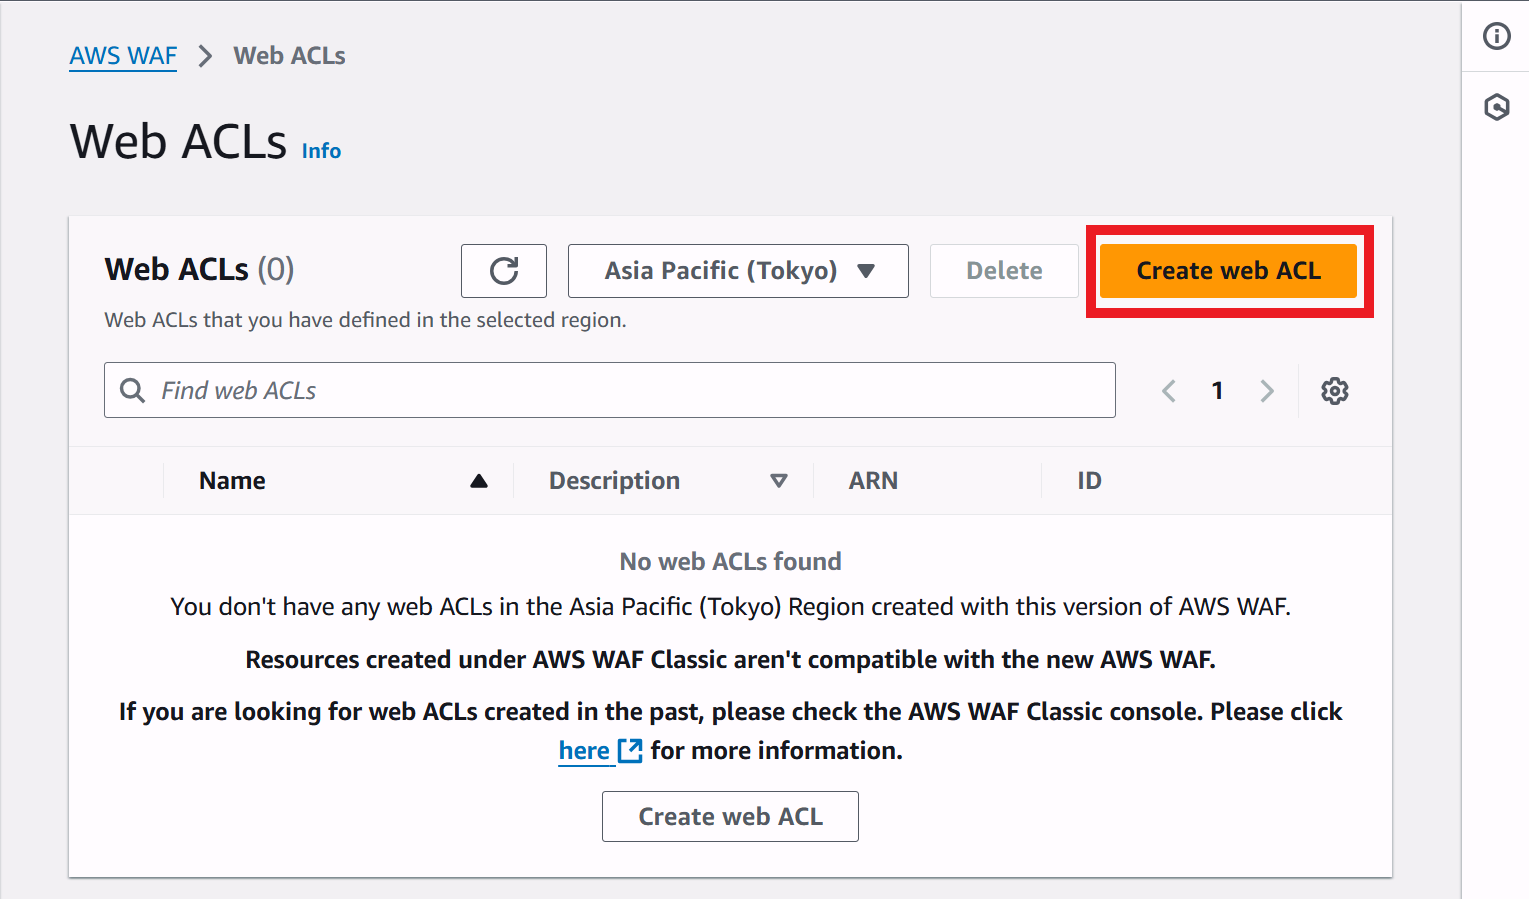Image resolution: width=1529 pixels, height=899 pixels.
Task: Go to previous page arrow
Action: (x=1168, y=391)
